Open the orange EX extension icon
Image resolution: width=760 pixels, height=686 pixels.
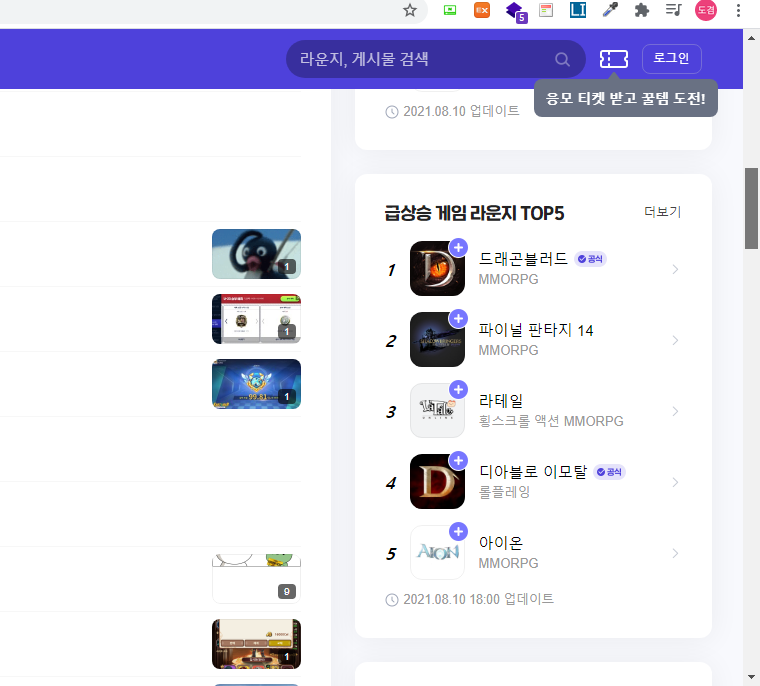click(482, 10)
